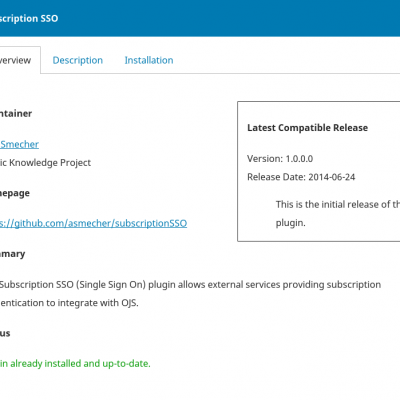Click the Subscription SSO summary description text
This screenshot has height=400, width=400.
[x=190, y=294]
